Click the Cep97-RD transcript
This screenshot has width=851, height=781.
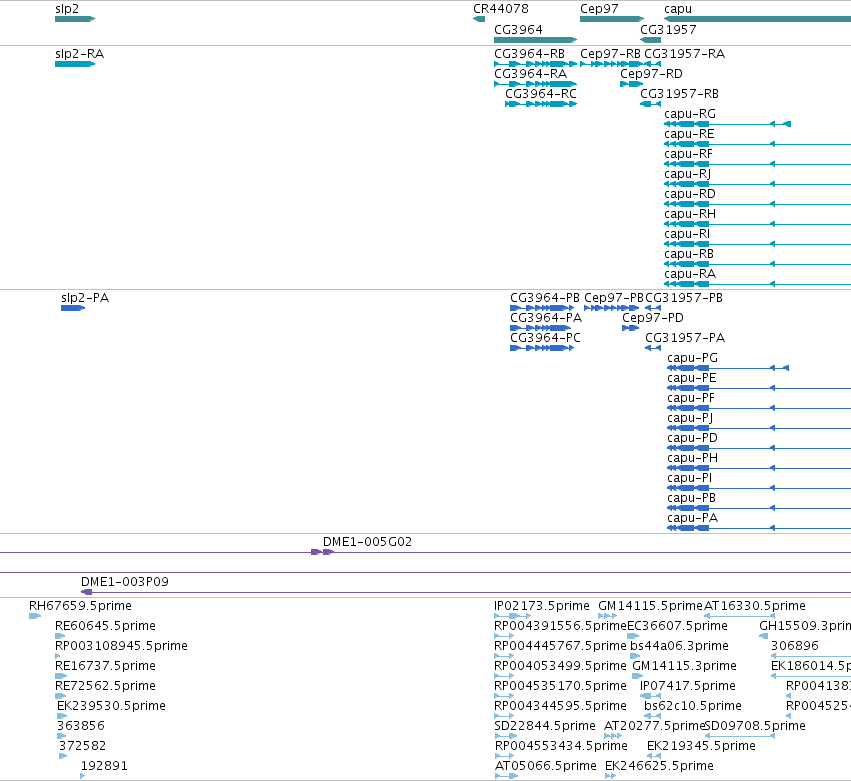pyautogui.click(x=632, y=84)
